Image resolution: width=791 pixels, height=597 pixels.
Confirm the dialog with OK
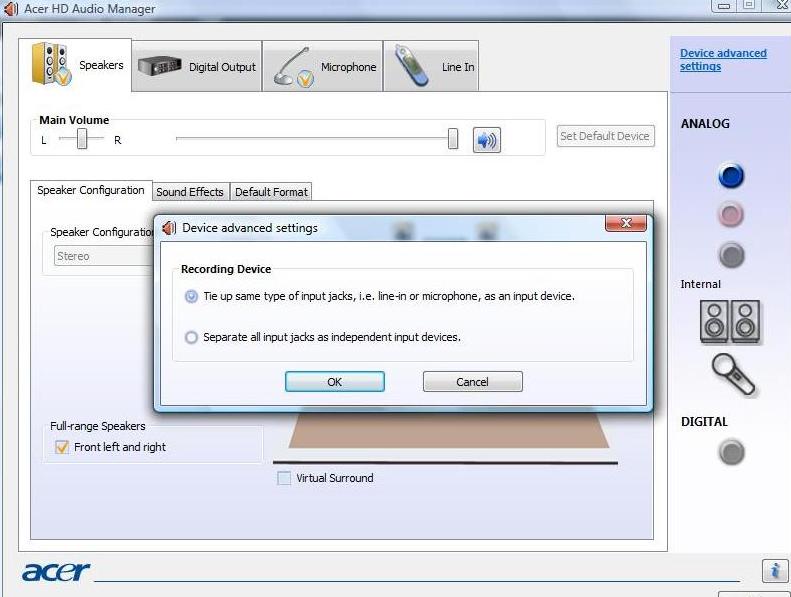pyautogui.click(x=334, y=382)
